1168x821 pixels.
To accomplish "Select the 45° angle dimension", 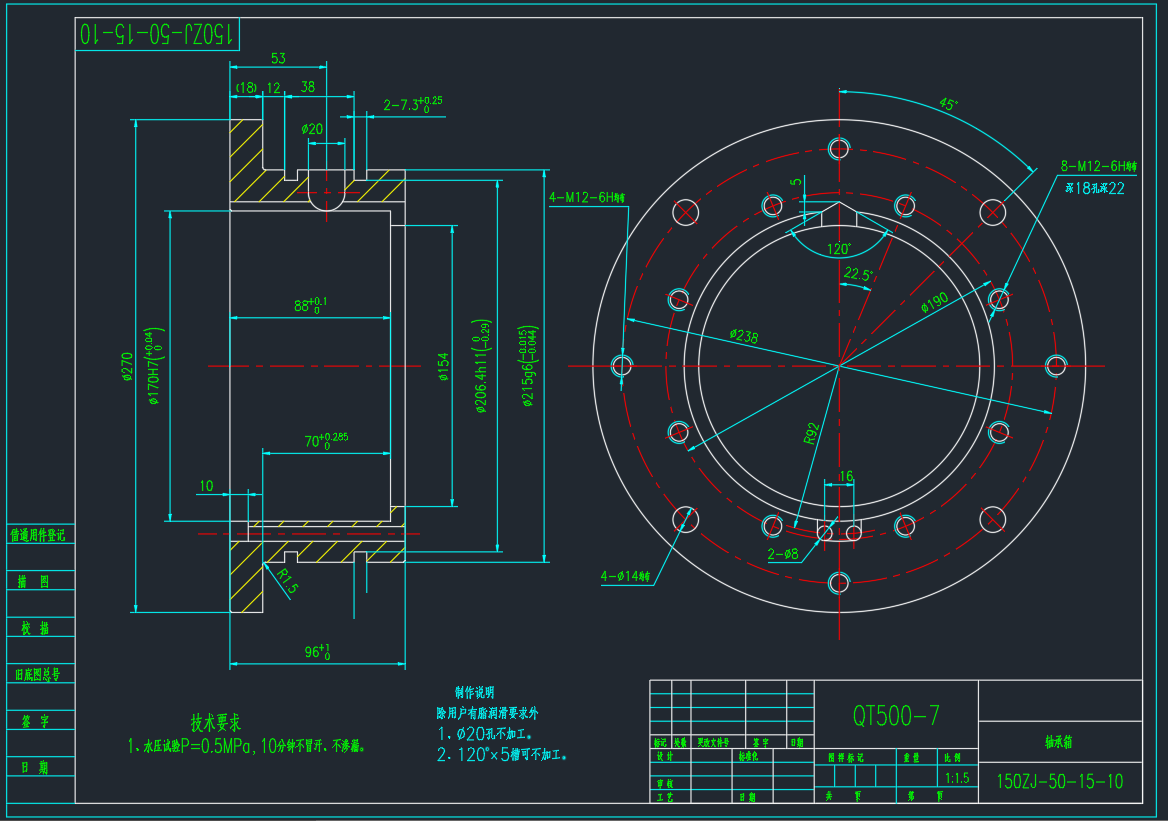I will point(948,103).
